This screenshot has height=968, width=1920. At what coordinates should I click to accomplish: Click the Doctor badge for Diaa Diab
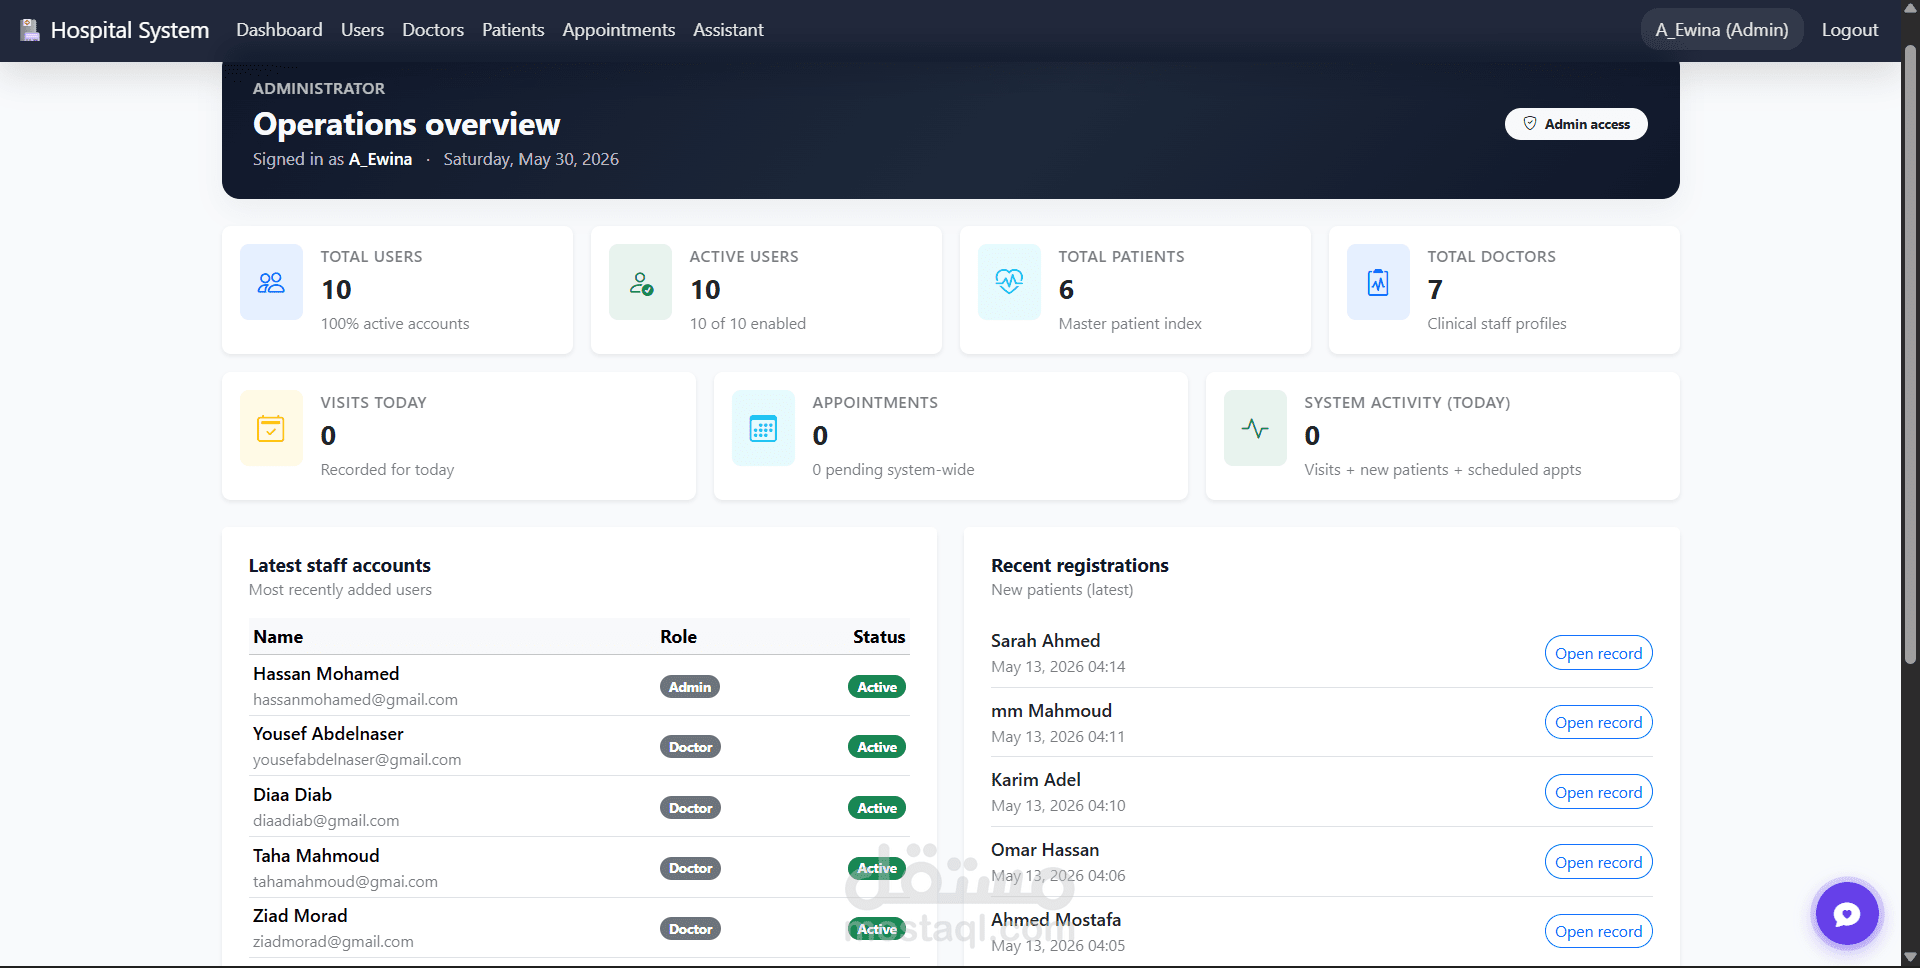pyautogui.click(x=690, y=808)
